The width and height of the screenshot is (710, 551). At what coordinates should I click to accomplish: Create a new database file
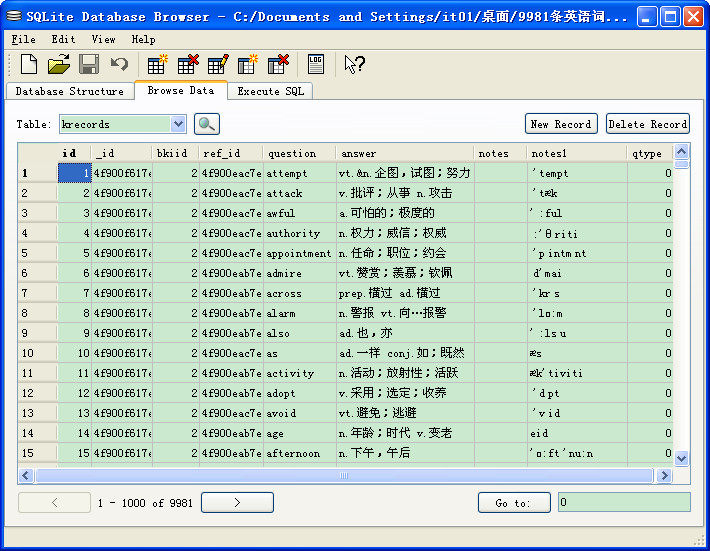pos(29,64)
